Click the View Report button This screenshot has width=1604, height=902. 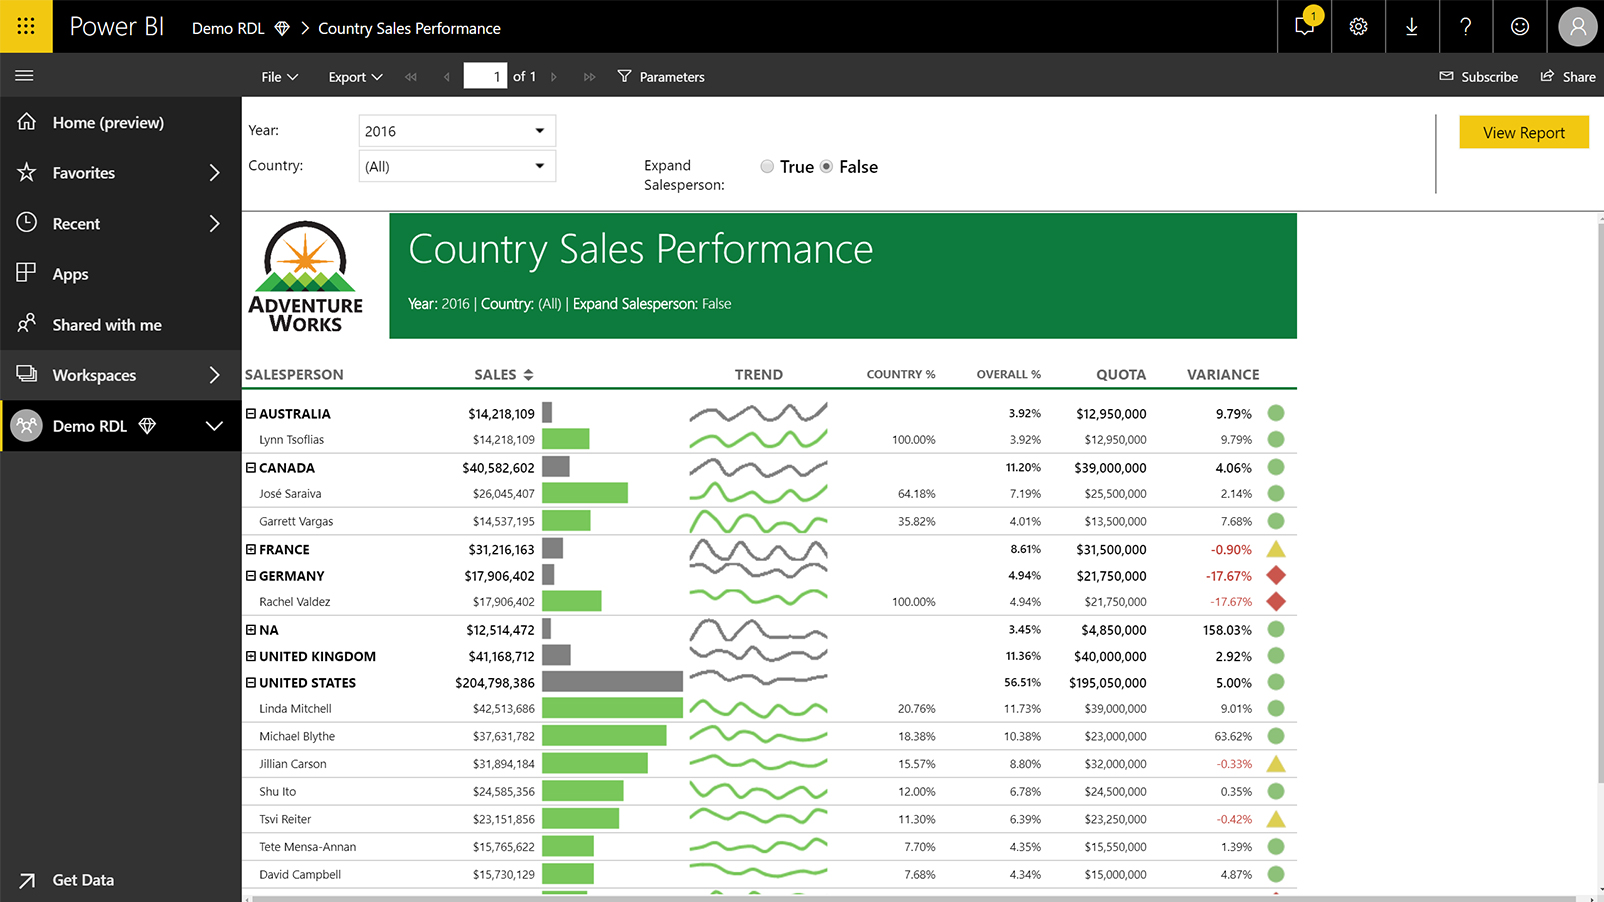click(x=1523, y=131)
